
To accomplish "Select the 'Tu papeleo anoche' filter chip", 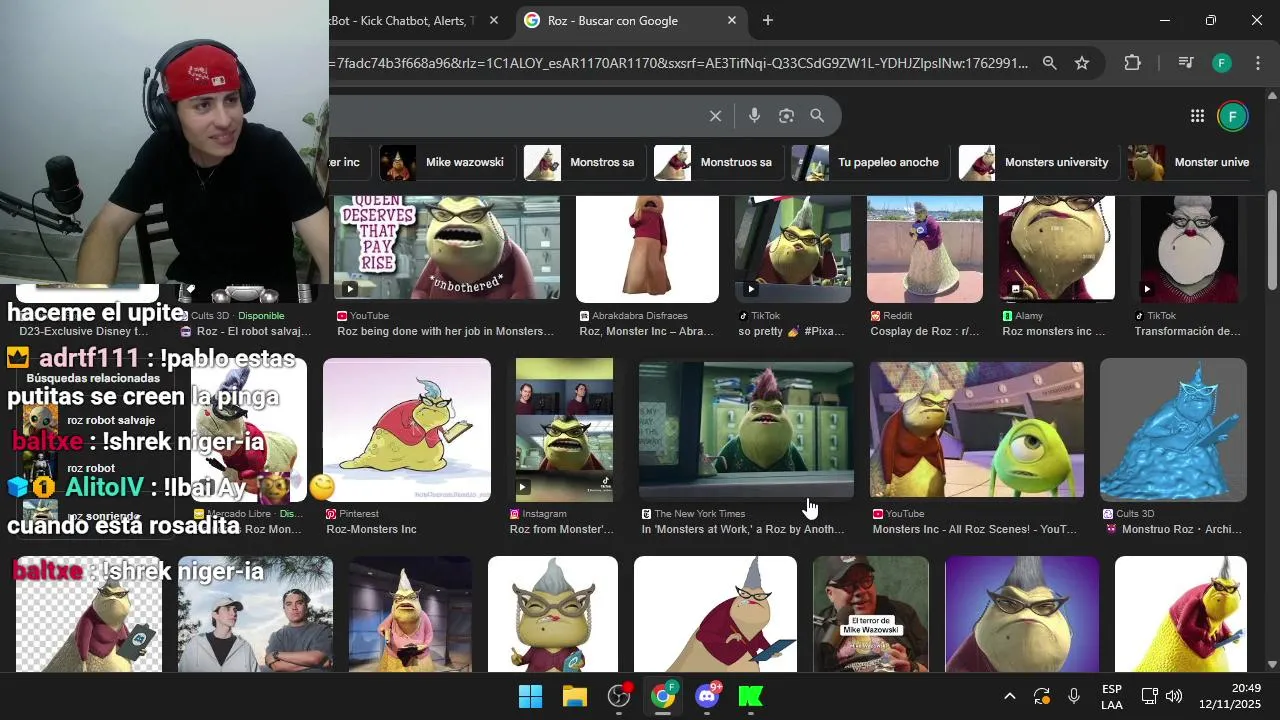I will click(x=869, y=162).
